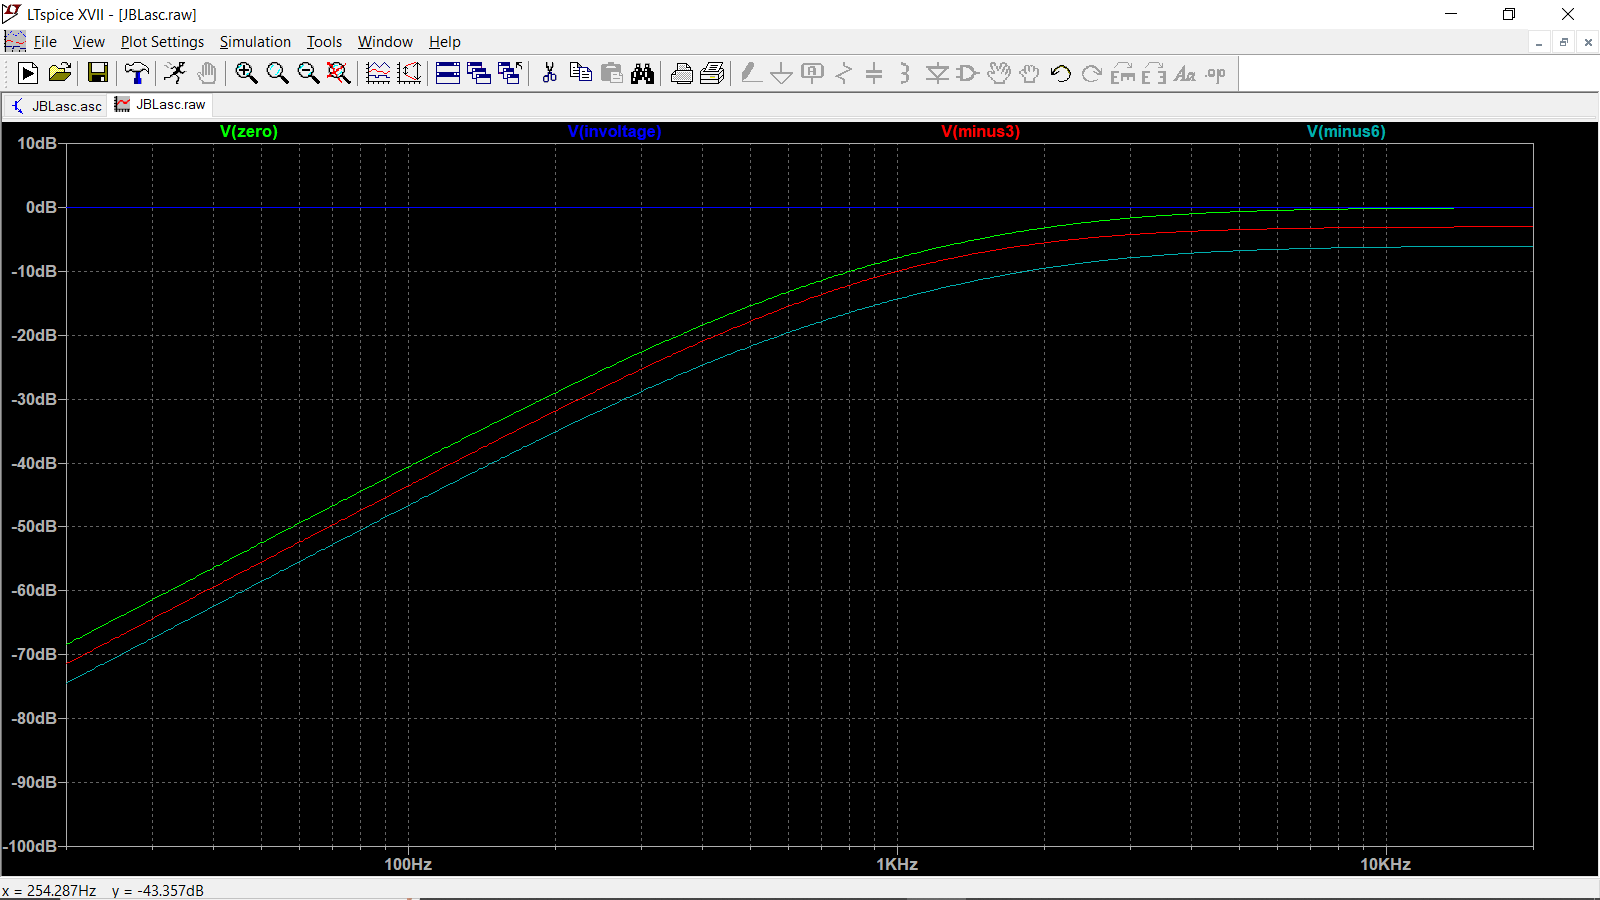Click the V(involtage) trace label
The image size is (1600, 900).
click(615, 132)
